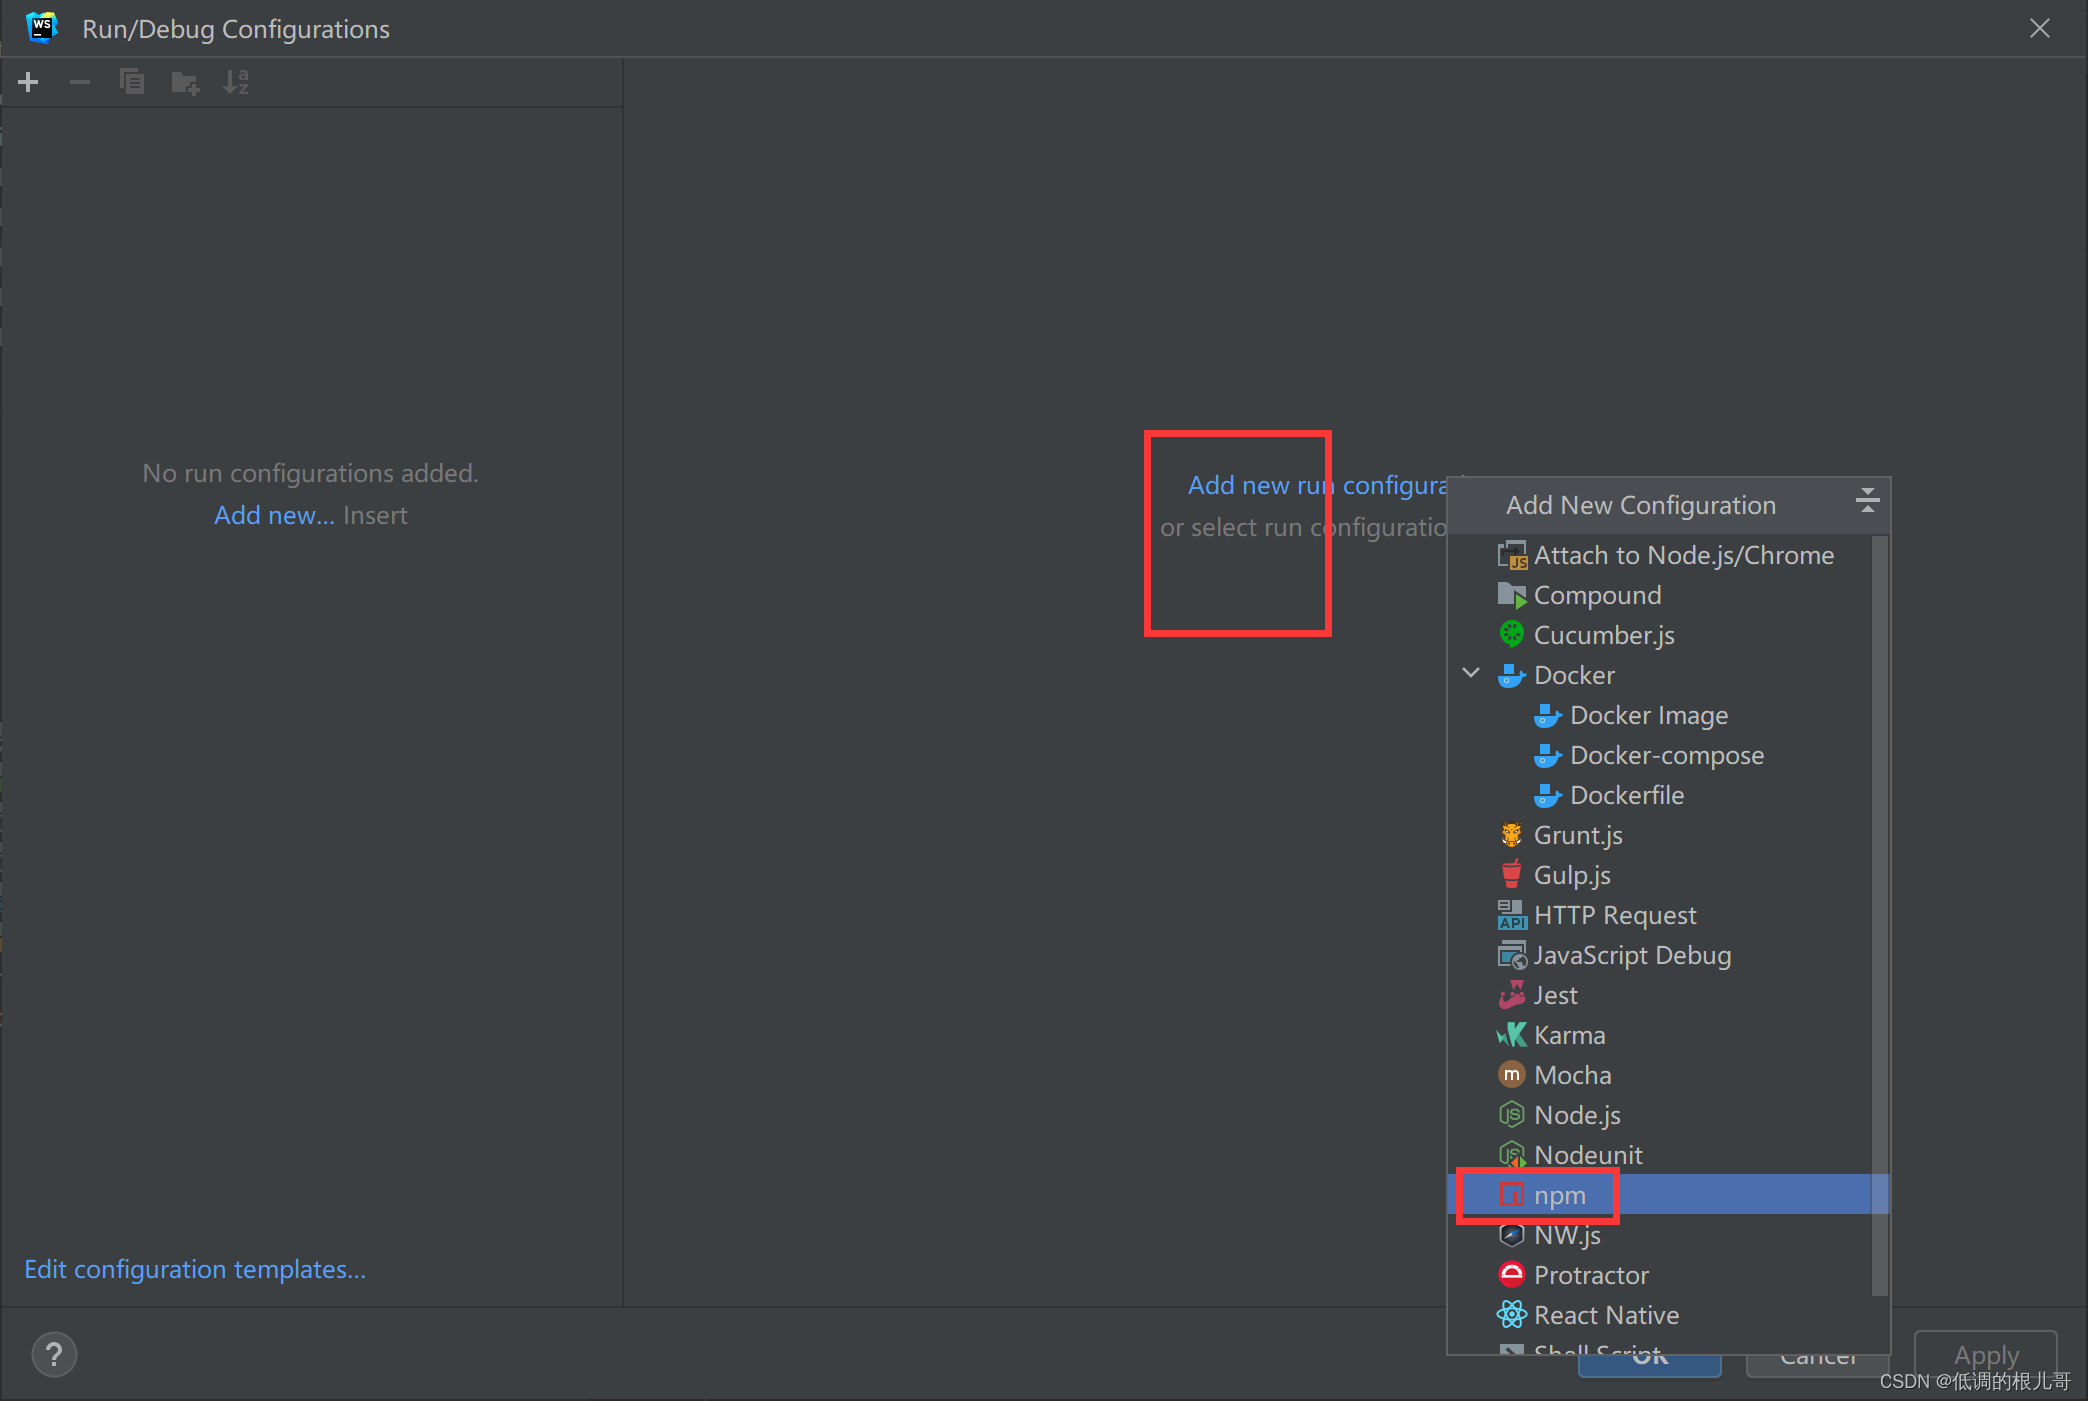Click the Move into new folder icon
Screen dimensions: 2088x1401
[x=185, y=82]
